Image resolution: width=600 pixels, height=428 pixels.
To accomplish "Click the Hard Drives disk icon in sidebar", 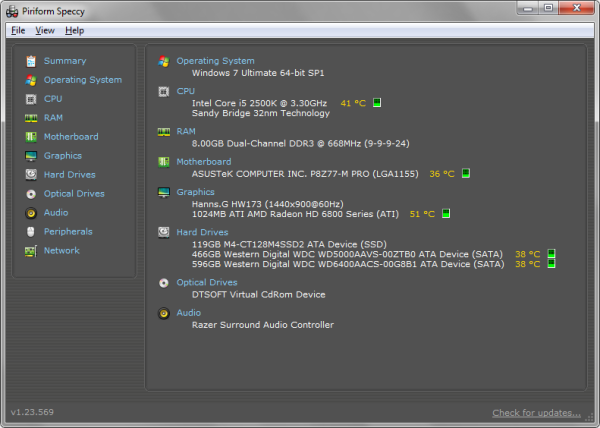I will (x=31, y=175).
